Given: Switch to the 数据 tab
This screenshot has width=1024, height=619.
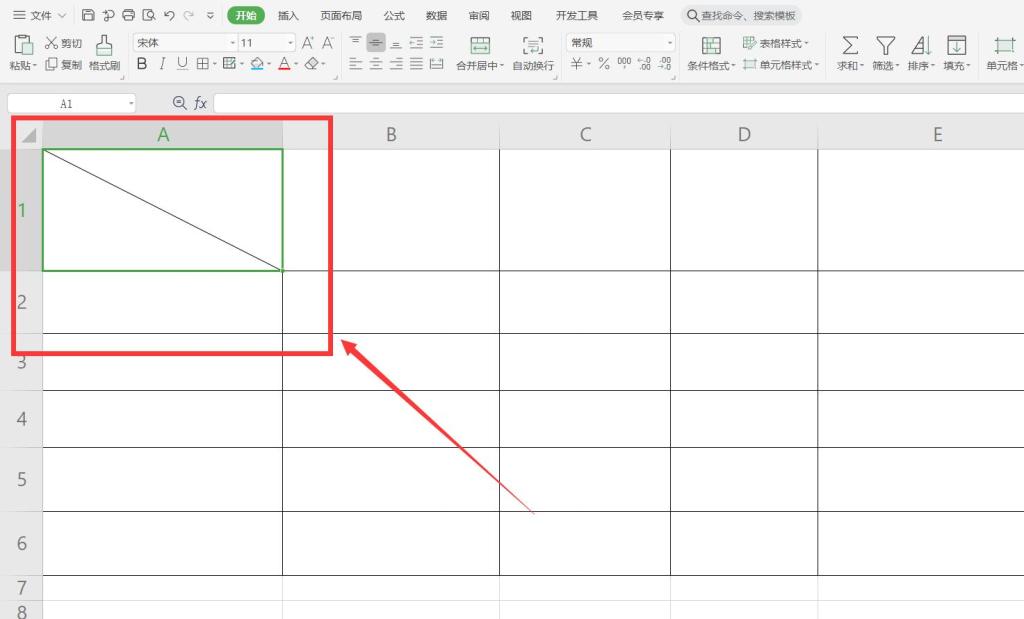Looking at the screenshot, I should coord(436,15).
